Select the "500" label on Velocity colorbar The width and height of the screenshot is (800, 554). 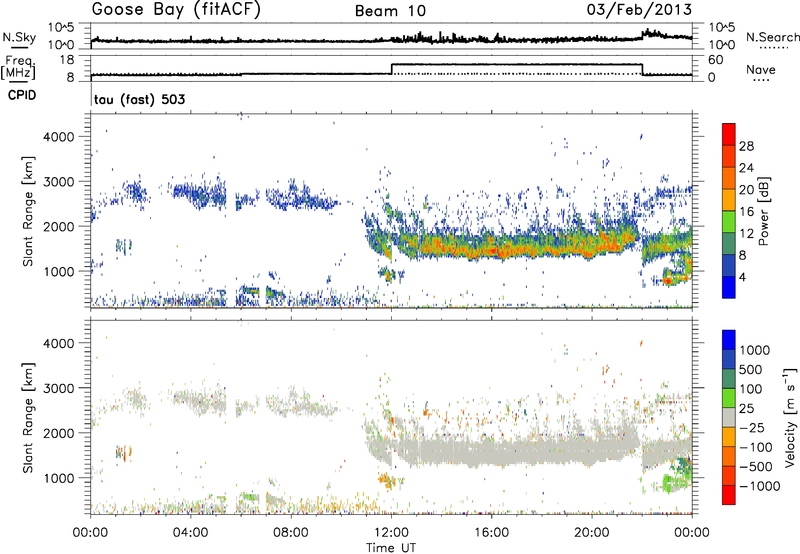click(751, 369)
